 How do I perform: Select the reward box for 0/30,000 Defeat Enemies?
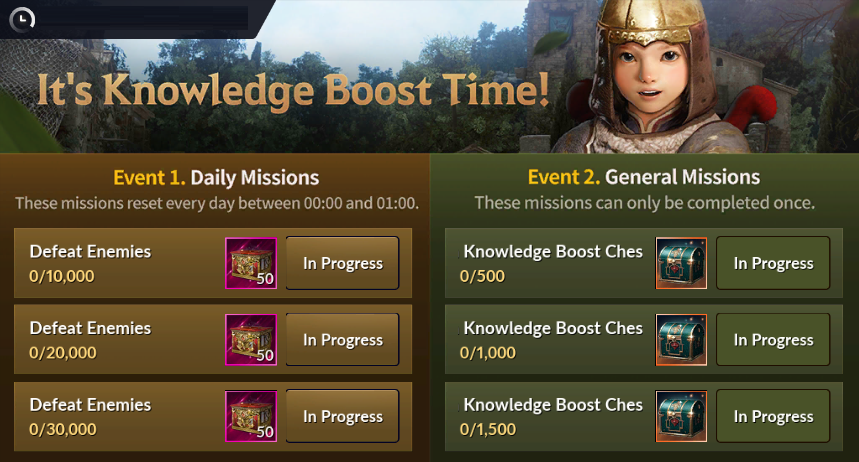[x=251, y=417]
